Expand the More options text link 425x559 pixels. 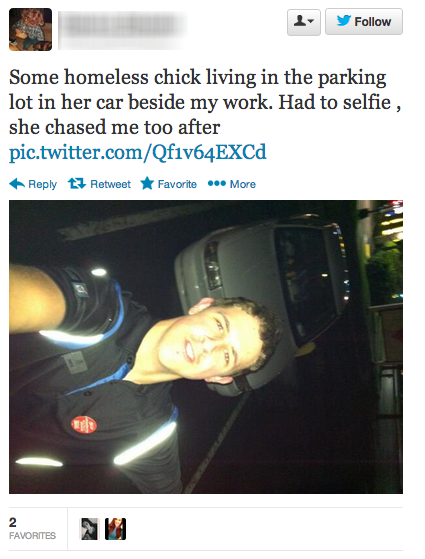point(243,184)
